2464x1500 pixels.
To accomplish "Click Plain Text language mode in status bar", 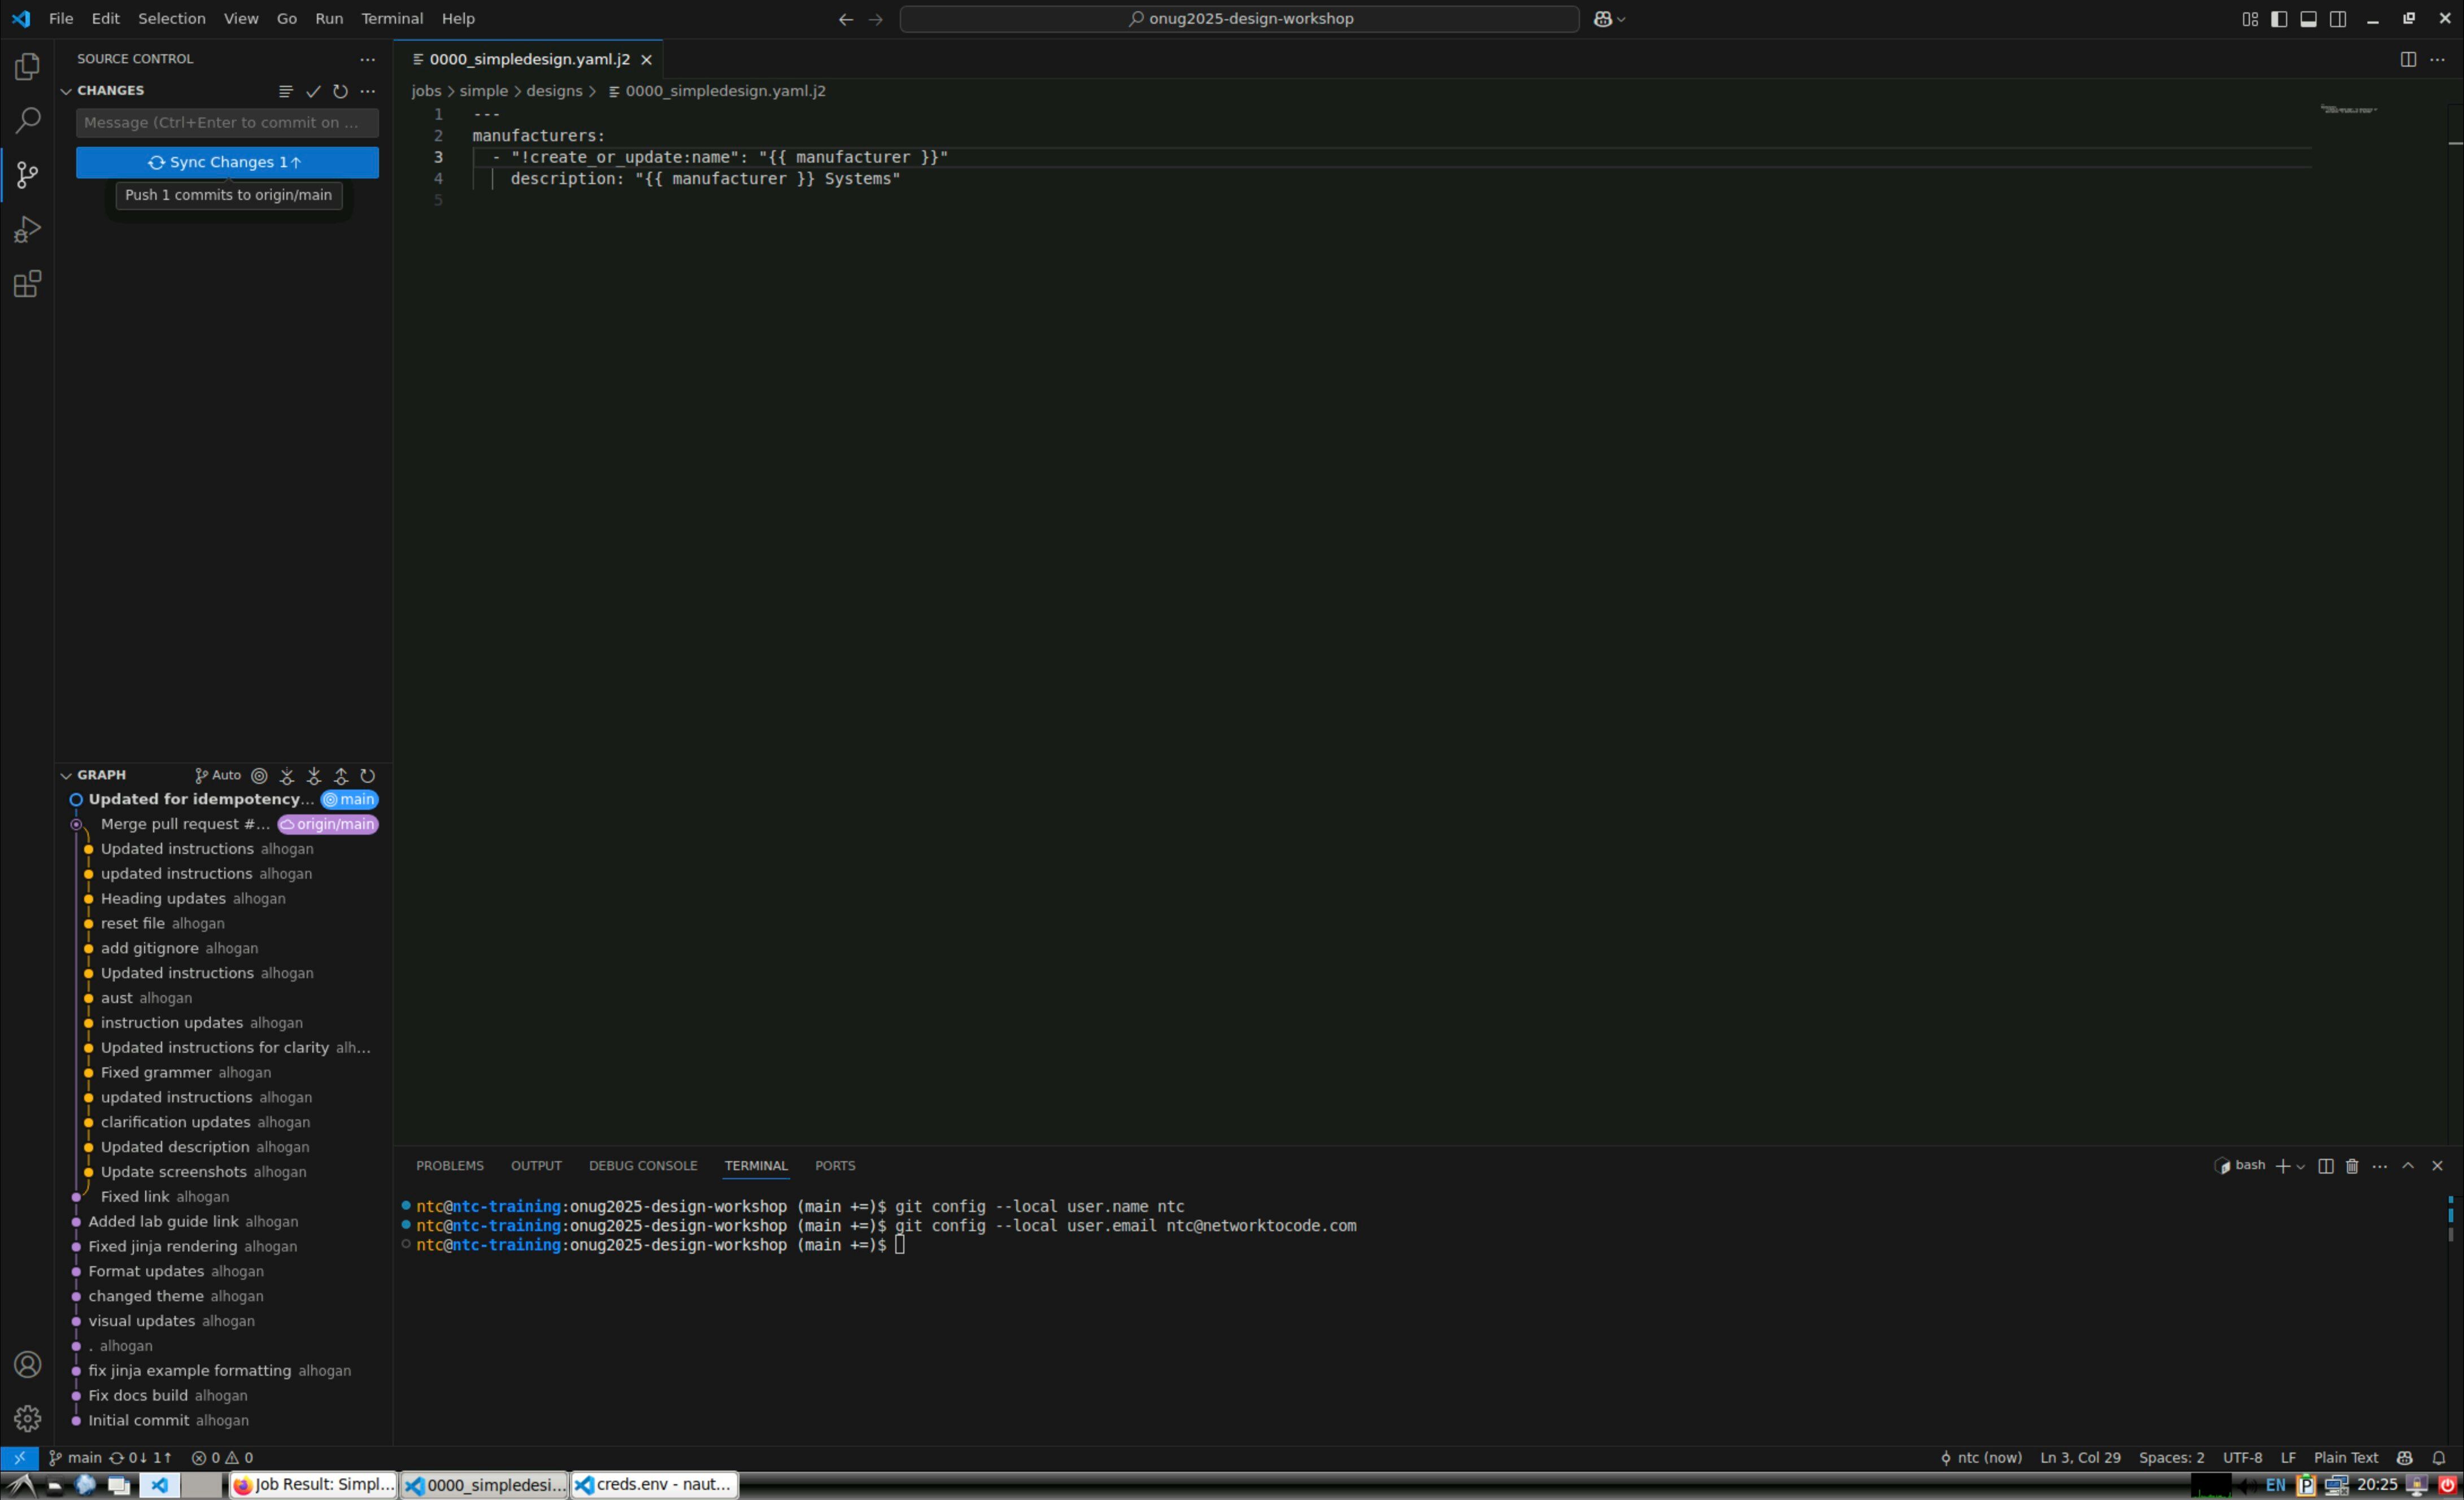I will [x=2345, y=1458].
